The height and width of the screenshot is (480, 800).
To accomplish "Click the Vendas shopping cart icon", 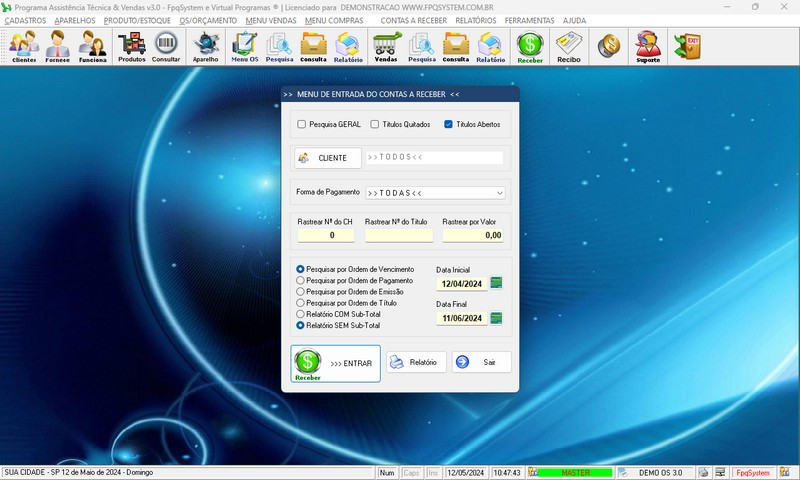I will [x=385, y=46].
